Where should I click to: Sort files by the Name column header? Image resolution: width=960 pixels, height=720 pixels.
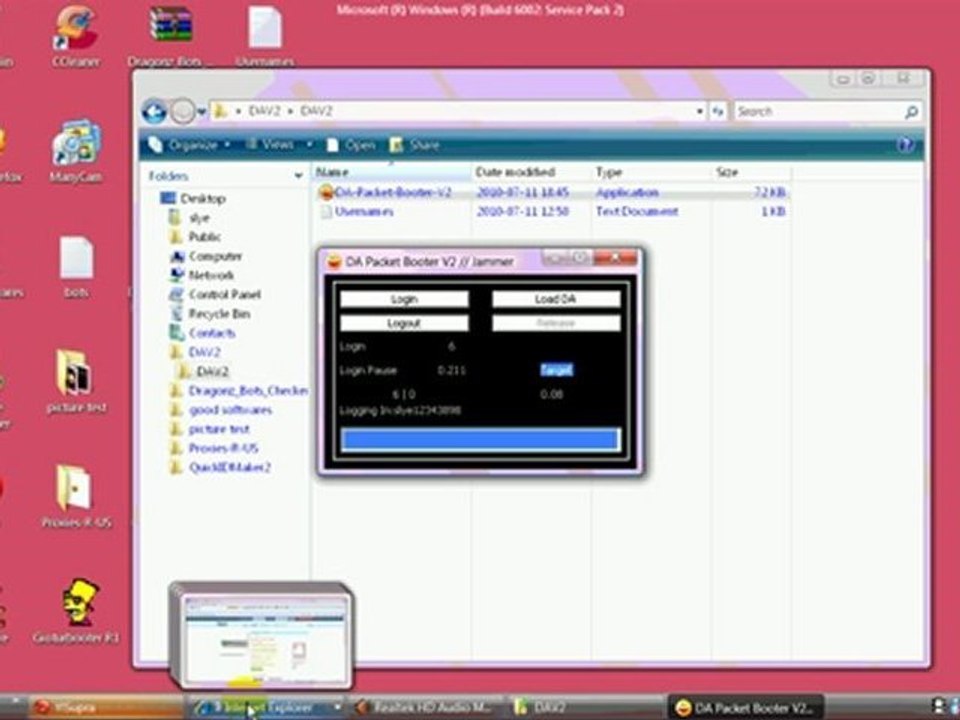pyautogui.click(x=392, y=172)
